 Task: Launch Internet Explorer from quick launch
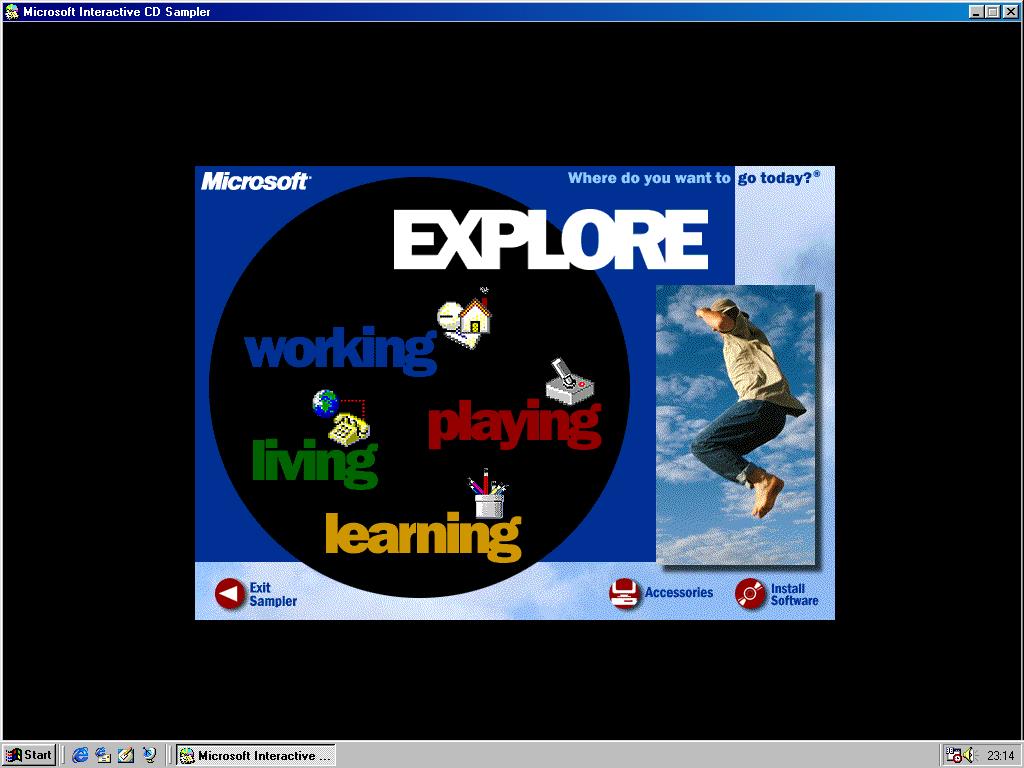point(80,755)
